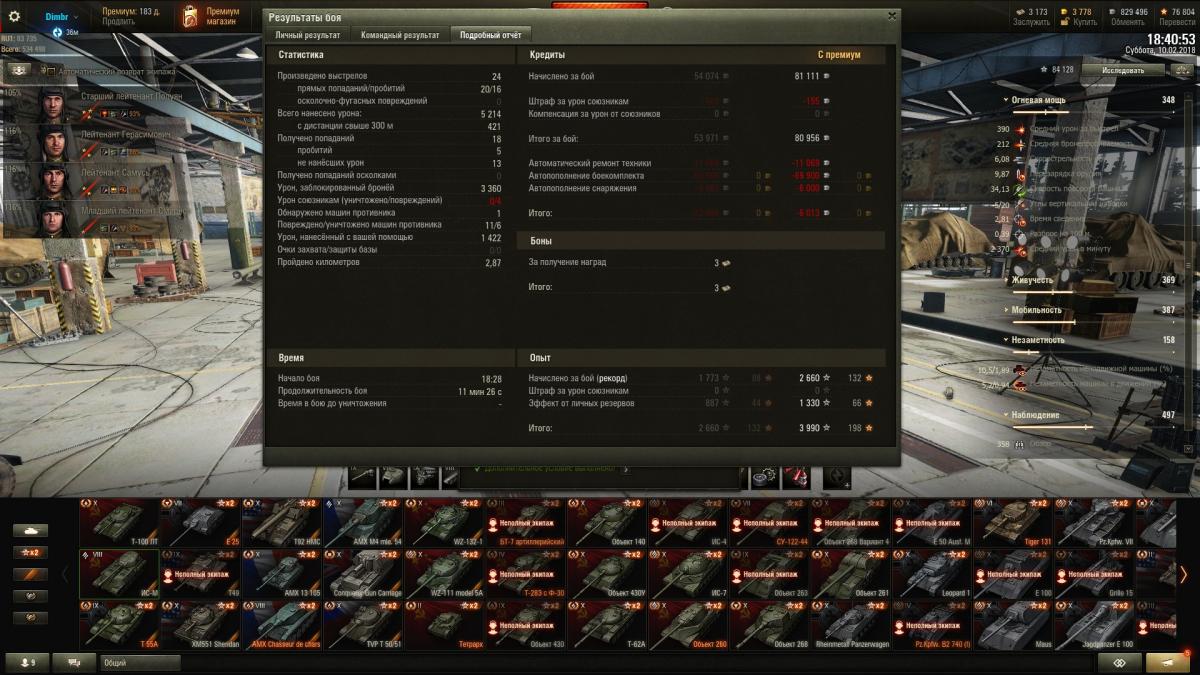Click Продлить to extend premium
This screenshot has height=675, width=1200.
118,21
